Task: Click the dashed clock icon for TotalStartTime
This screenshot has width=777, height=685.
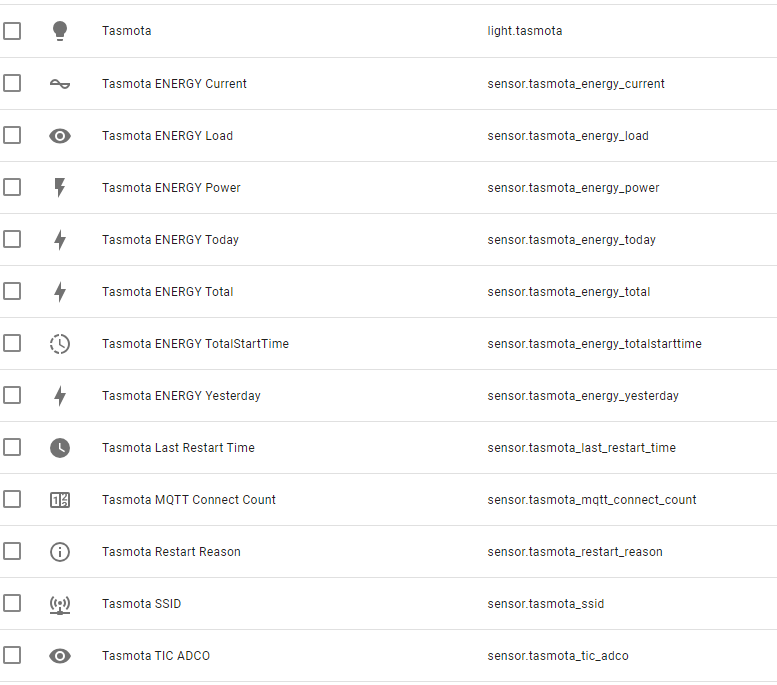Action: click(60, 344)
